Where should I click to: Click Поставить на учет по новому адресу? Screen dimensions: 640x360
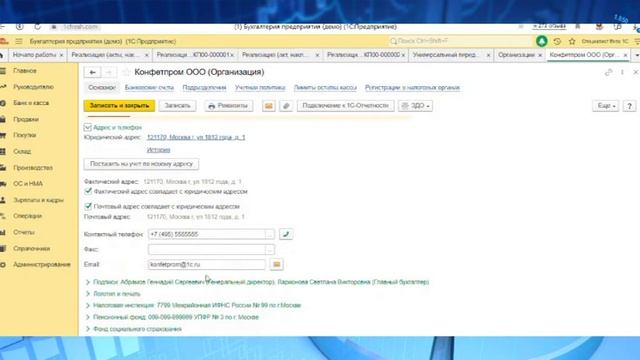(141, 164)
